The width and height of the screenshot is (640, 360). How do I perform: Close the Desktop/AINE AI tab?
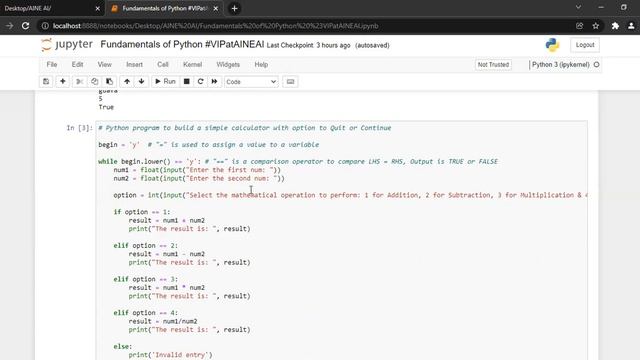click(98, 8)
